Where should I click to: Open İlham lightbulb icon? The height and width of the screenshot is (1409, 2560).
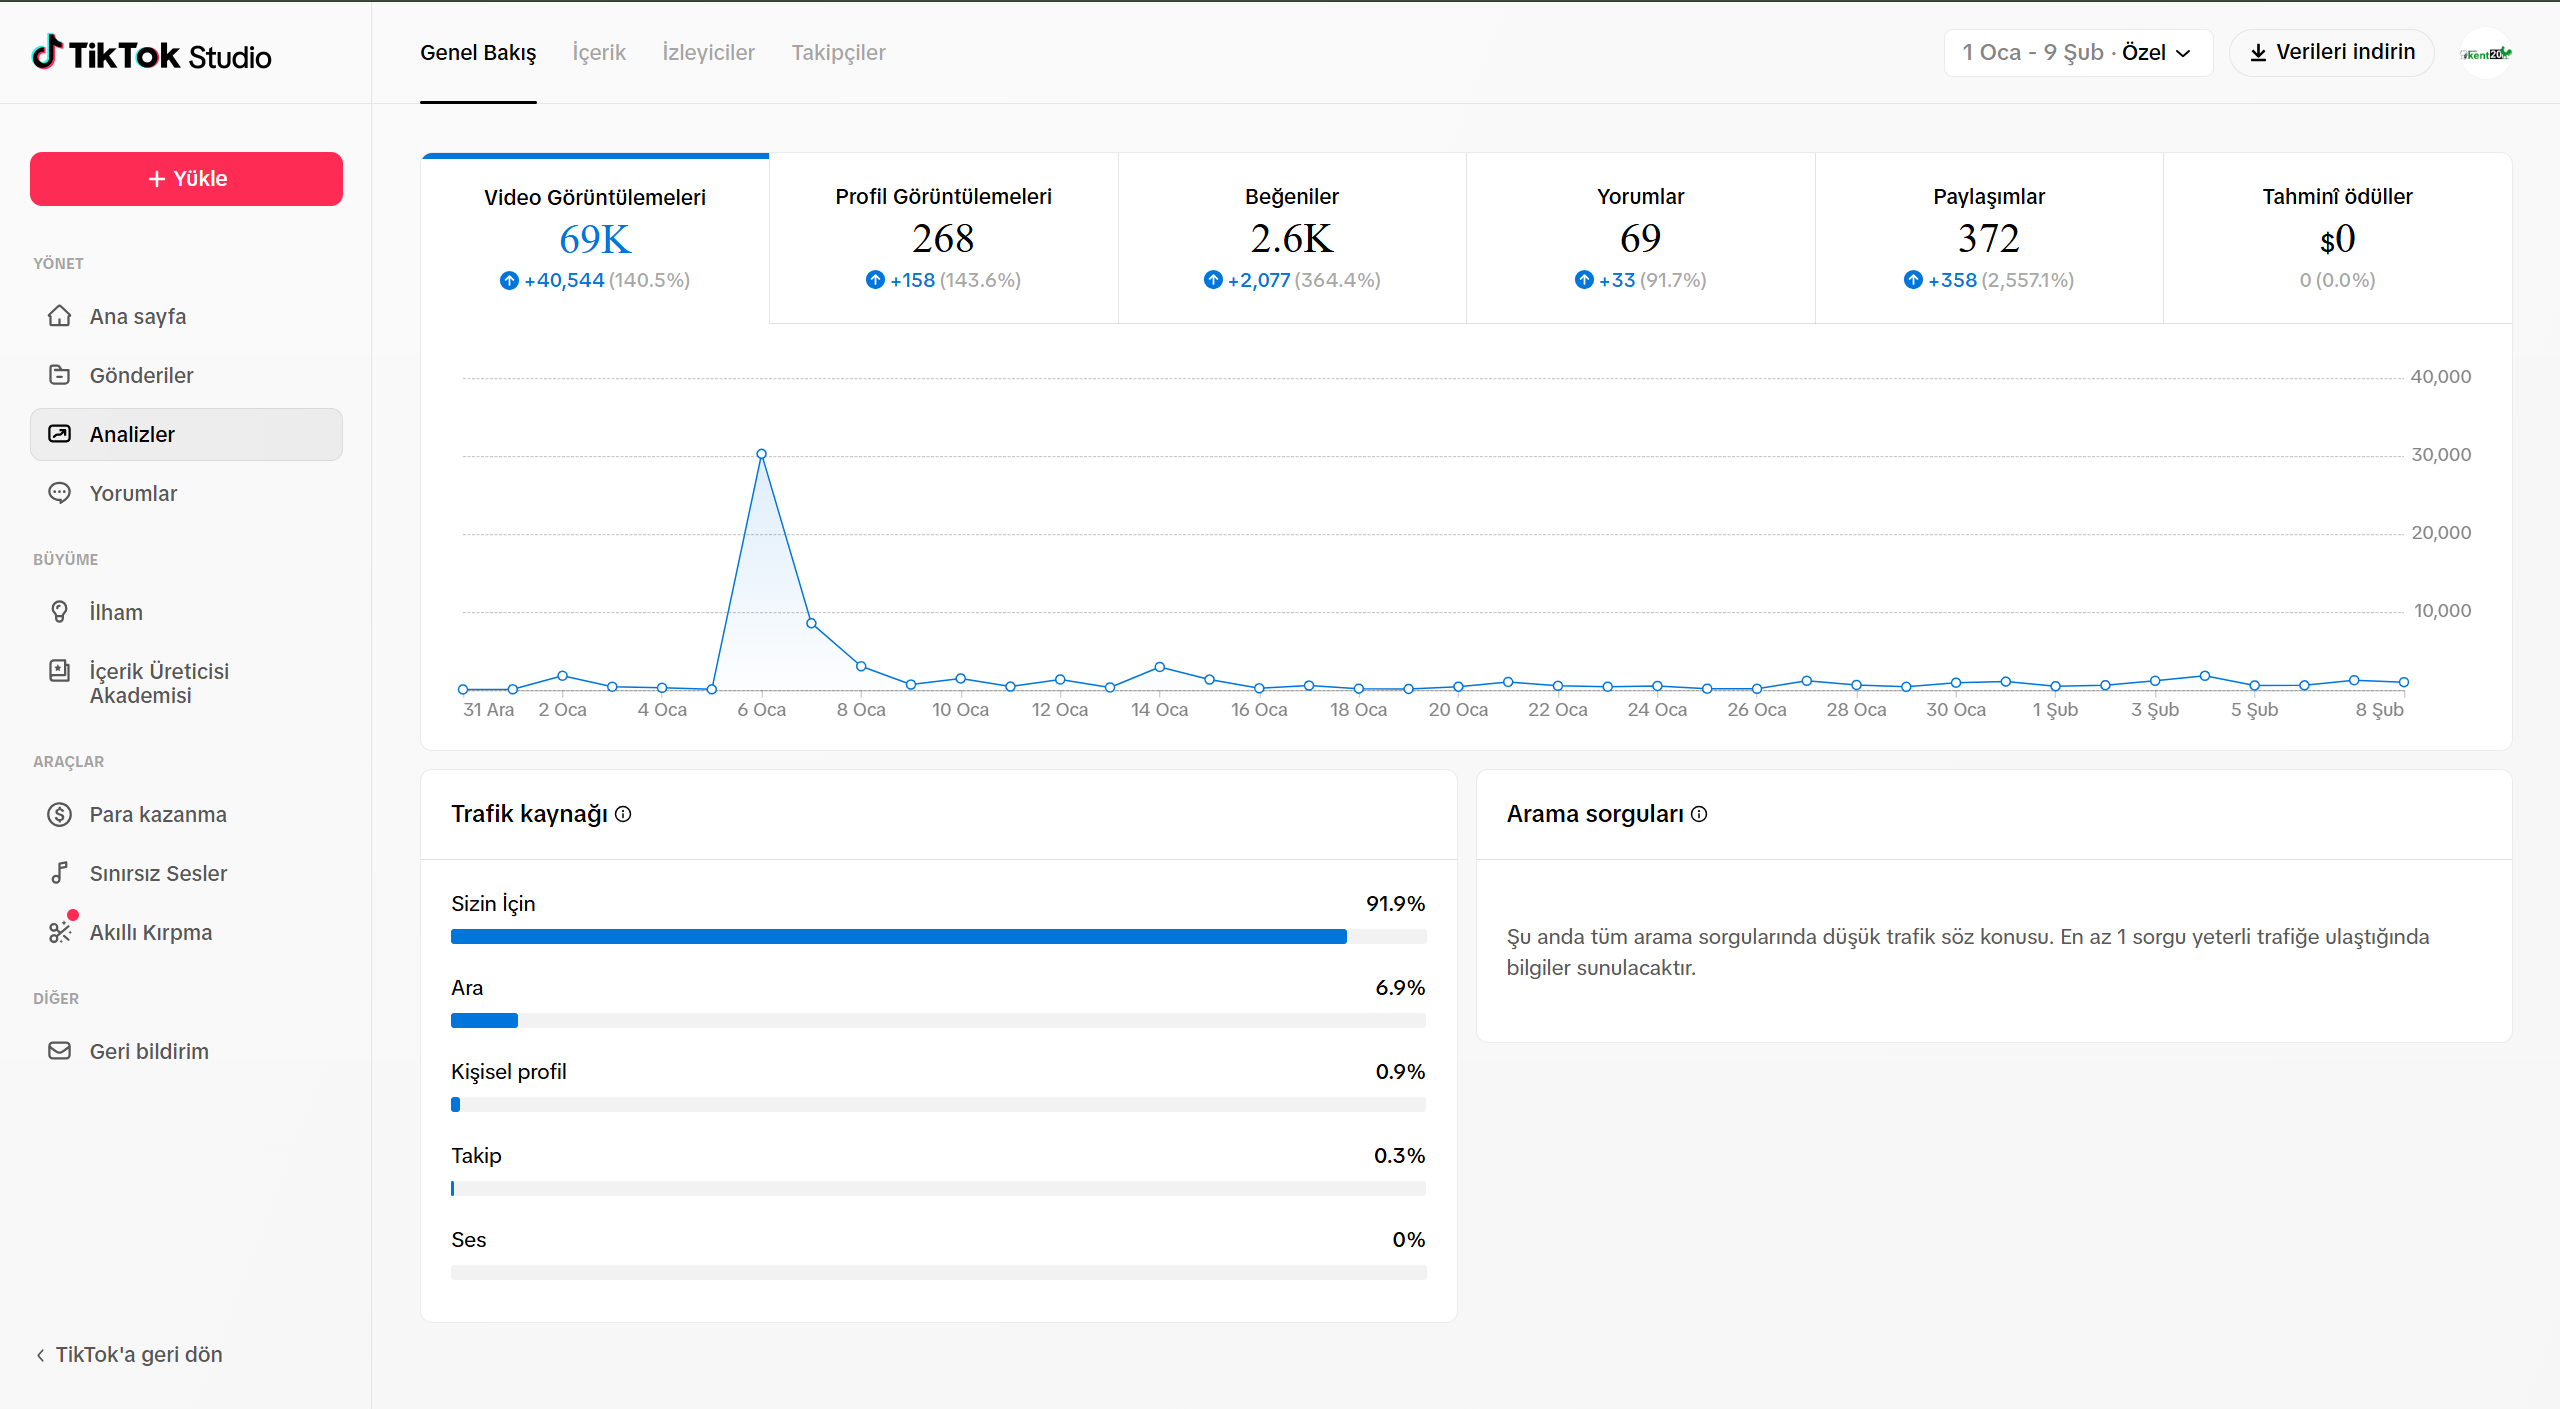click(60, 612)
